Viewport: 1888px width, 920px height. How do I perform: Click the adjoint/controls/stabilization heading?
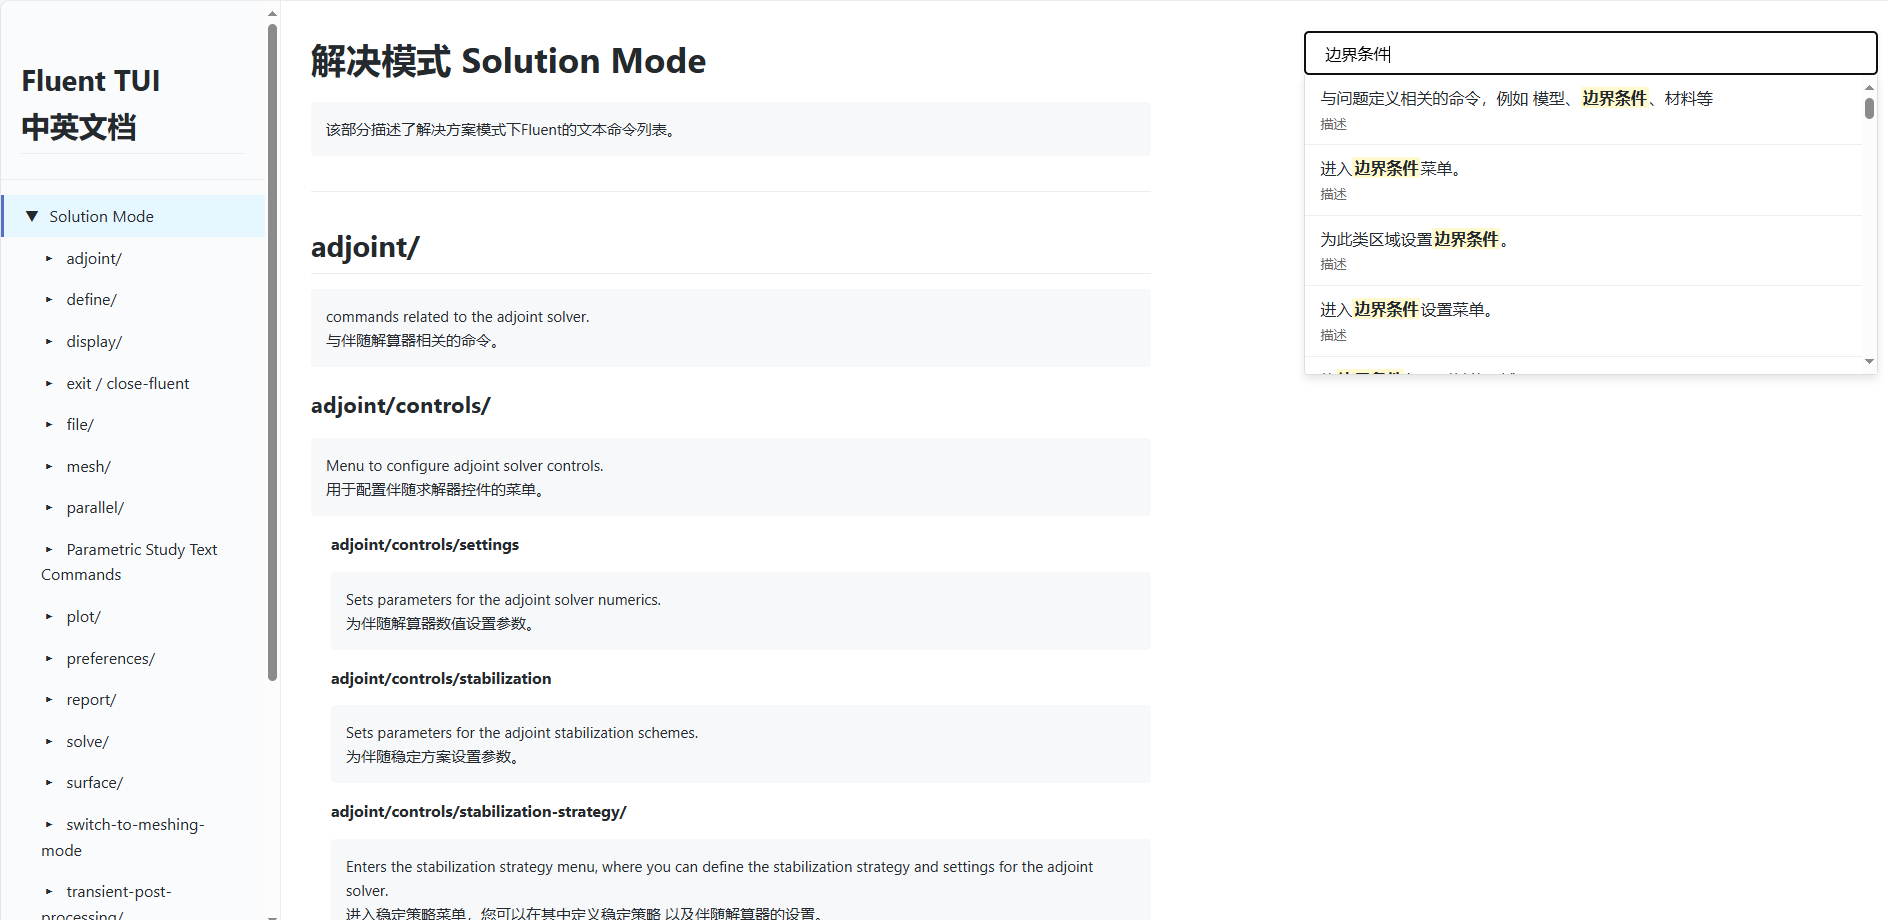441,678
